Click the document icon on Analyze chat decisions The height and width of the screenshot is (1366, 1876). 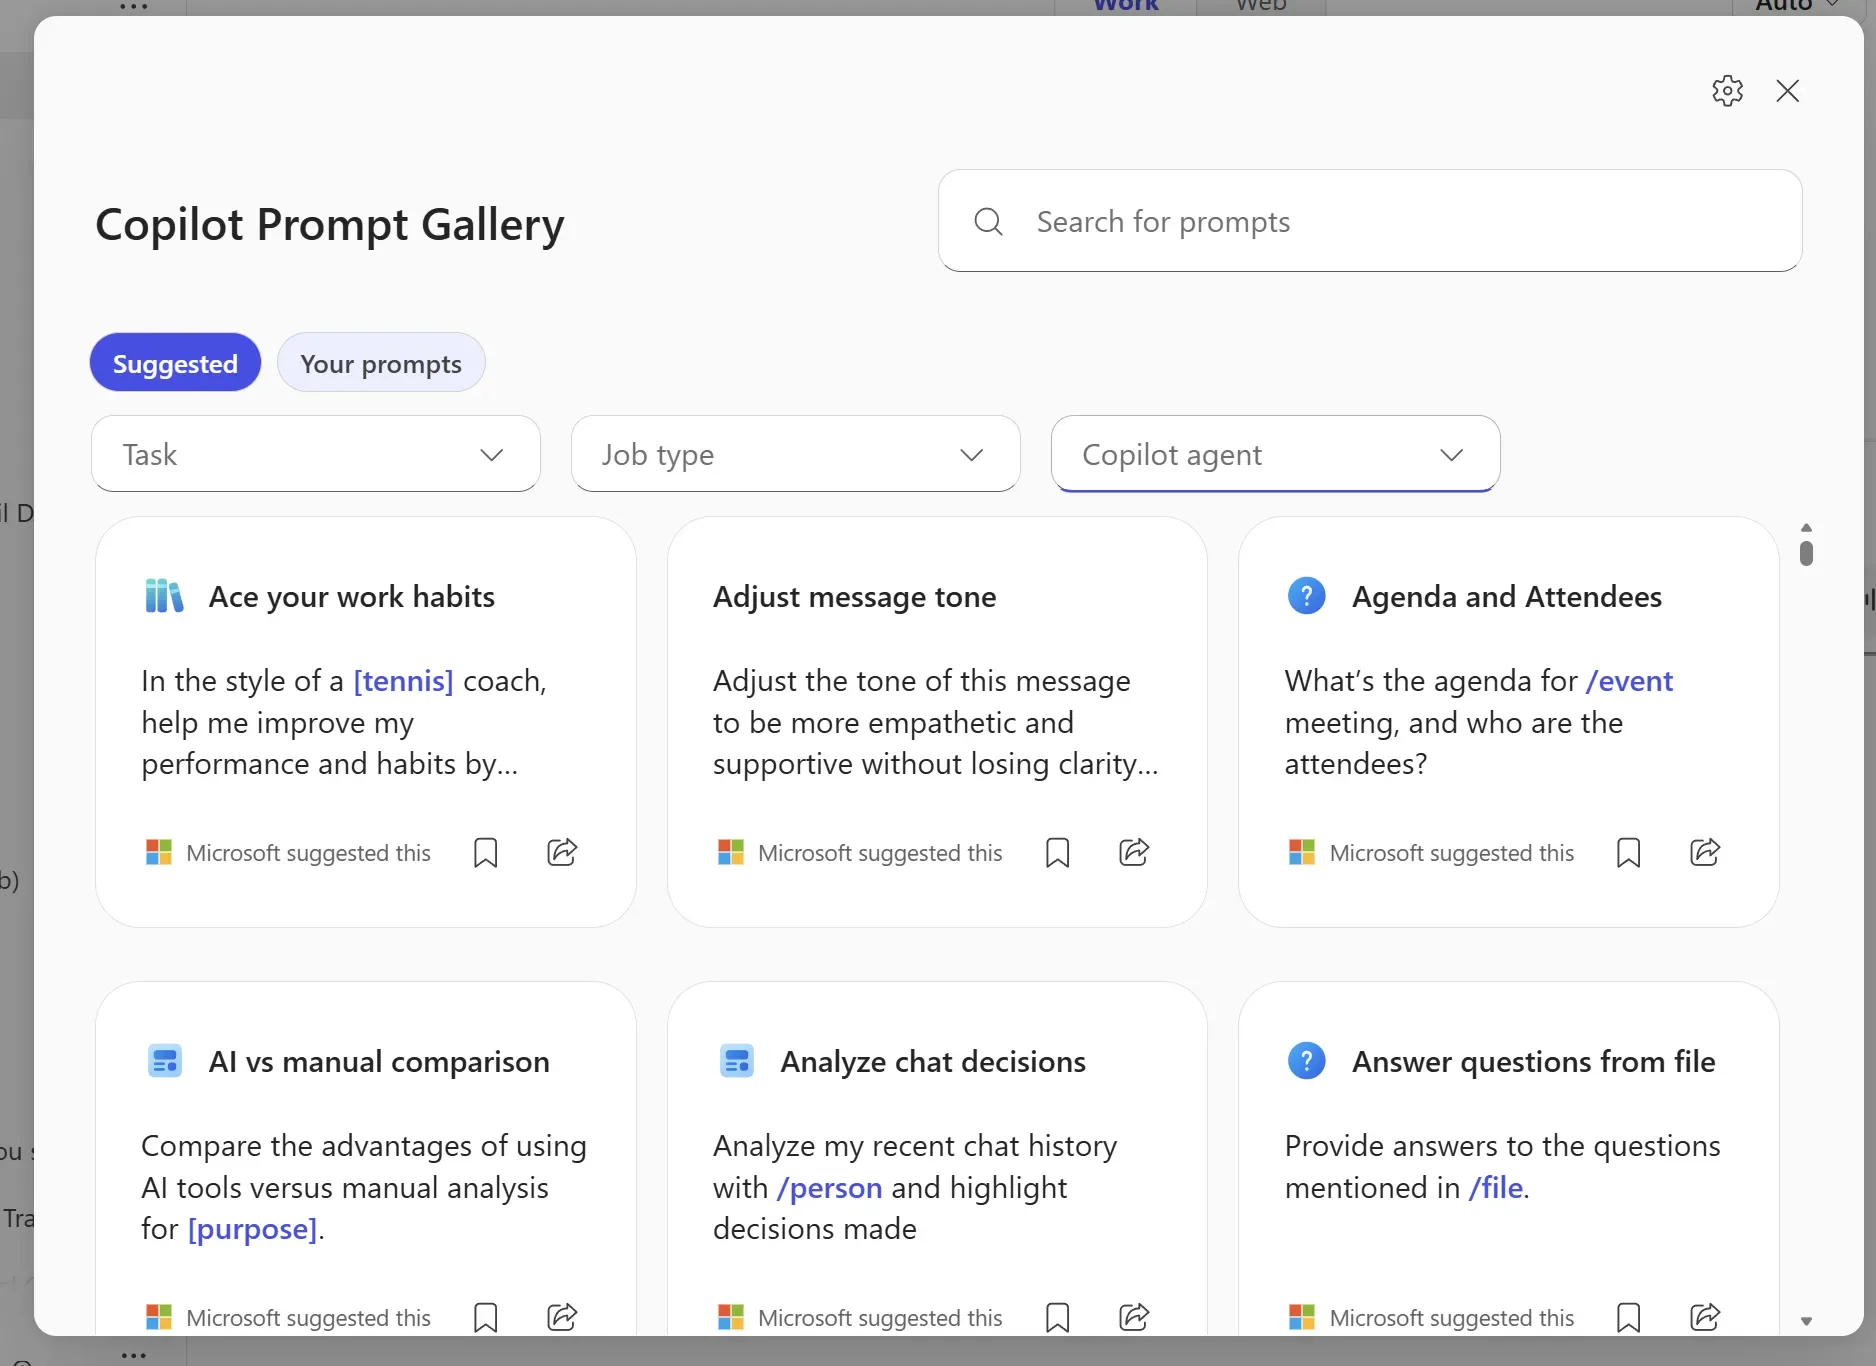point(736,1061)
